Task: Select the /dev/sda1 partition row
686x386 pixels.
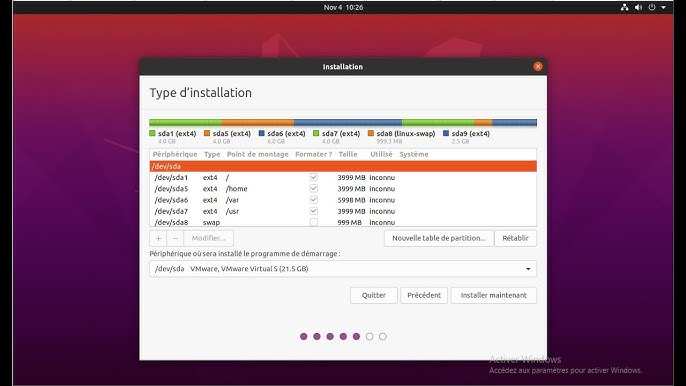Action: pos(343,177)
